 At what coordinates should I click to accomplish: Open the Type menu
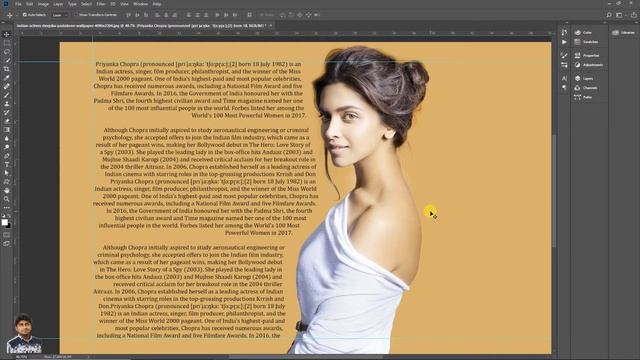72,4
